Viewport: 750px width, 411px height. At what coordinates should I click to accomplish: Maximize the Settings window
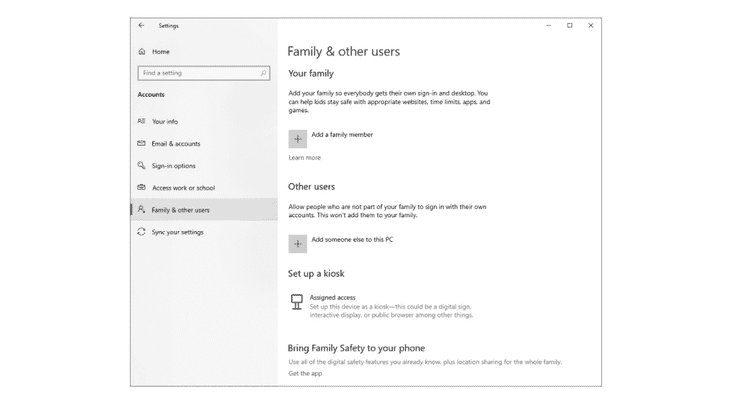pyautogui.click(x=570, y=25)
